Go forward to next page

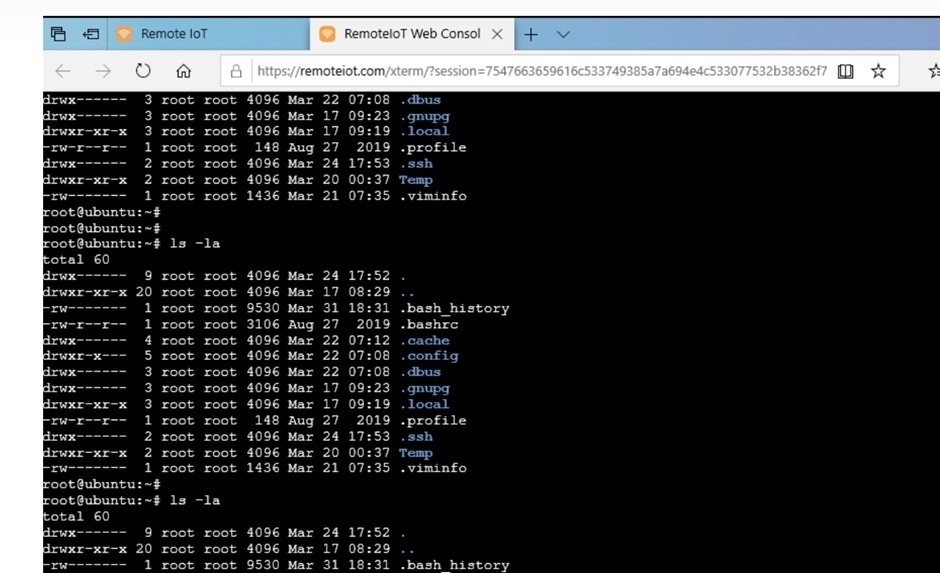(x=103, y=71)
